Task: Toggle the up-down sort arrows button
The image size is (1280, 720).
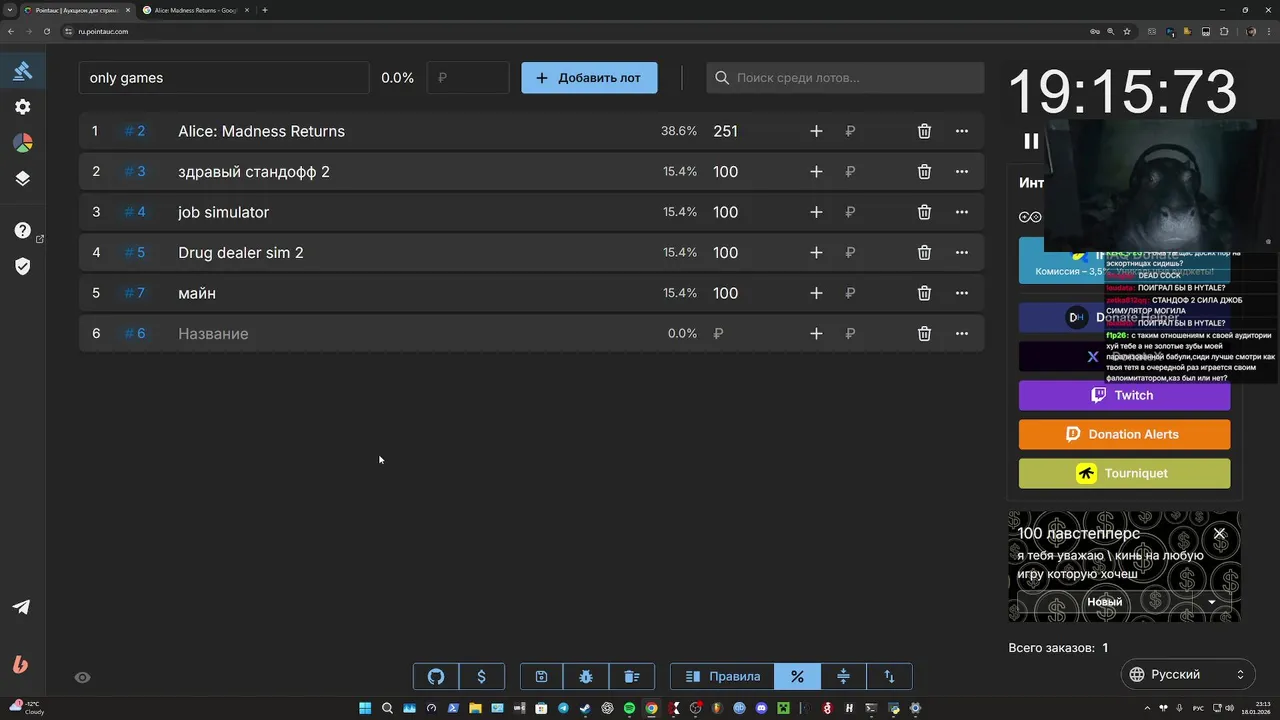Action: pos(889,676)
